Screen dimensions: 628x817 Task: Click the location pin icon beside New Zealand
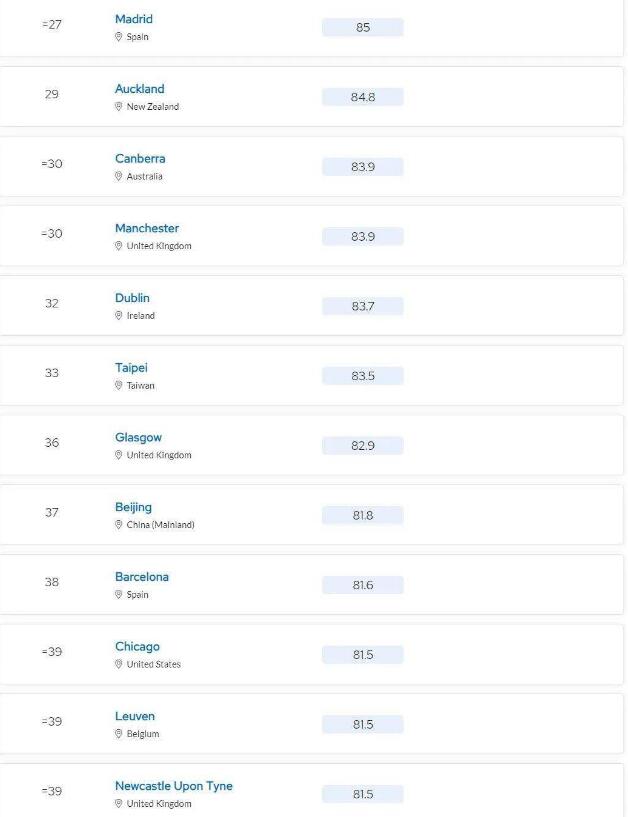click(118, 106)
